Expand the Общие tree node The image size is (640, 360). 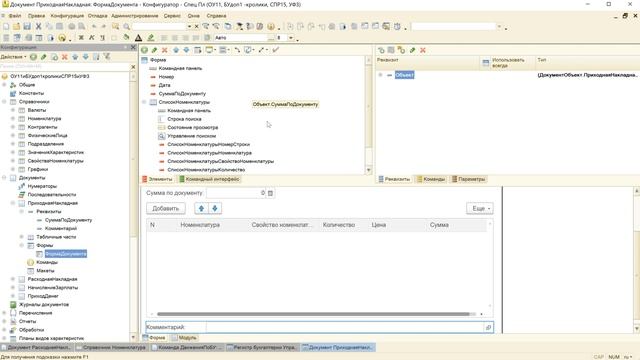pyautogui.click(x=4, y=85)
